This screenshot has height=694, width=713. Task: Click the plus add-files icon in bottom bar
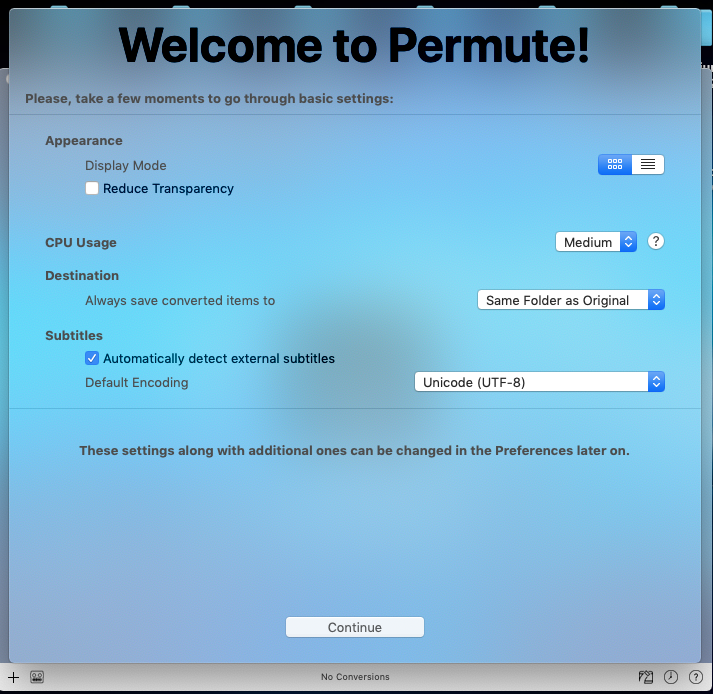pyautogui.click(x=13, y=677)
